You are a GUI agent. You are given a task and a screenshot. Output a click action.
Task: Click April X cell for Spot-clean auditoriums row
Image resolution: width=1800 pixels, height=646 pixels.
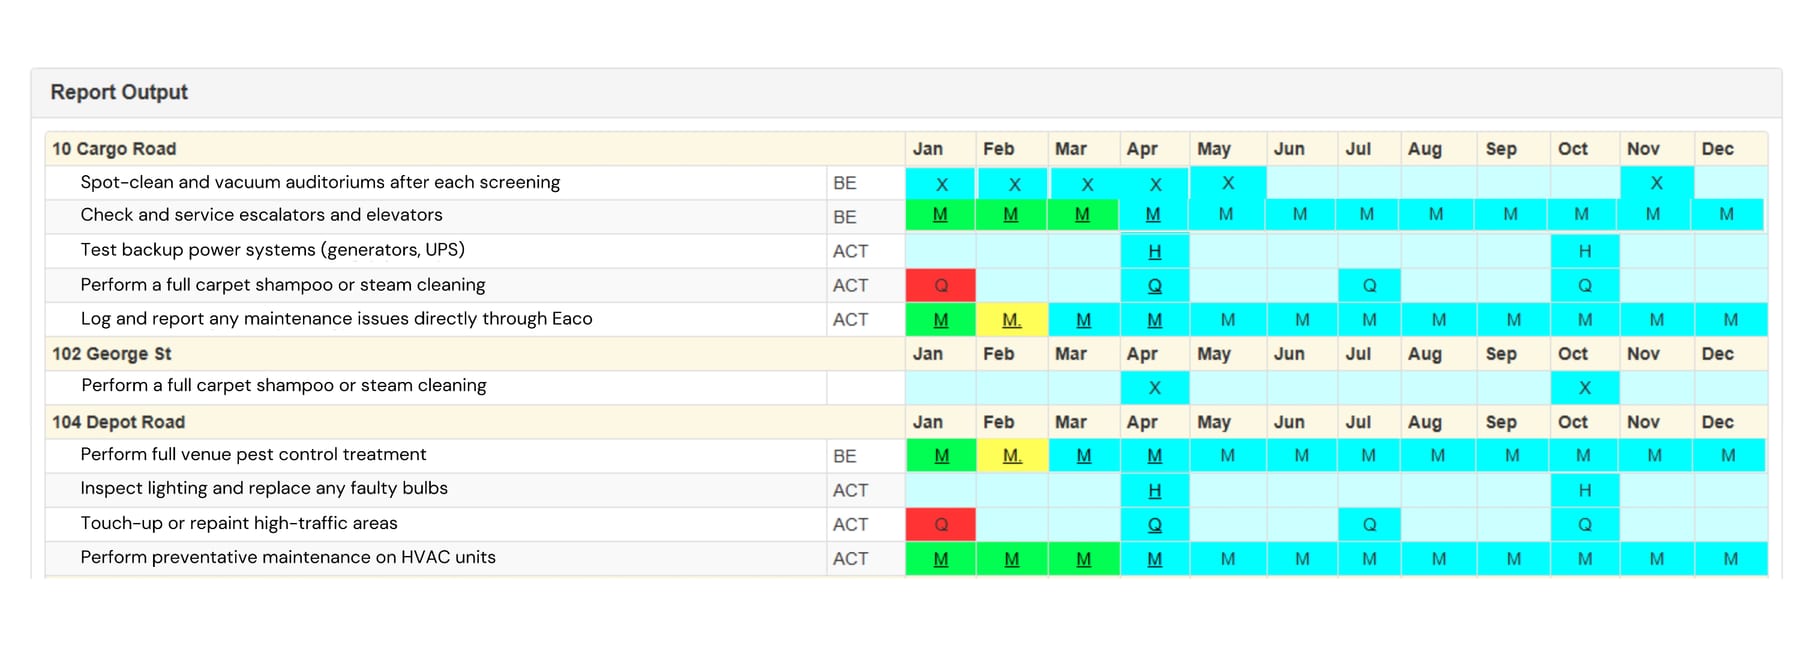(1155, 184)
